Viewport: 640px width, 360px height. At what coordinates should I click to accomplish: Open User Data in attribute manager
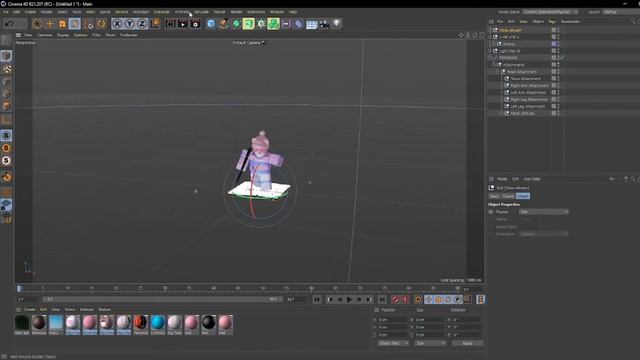532,179
